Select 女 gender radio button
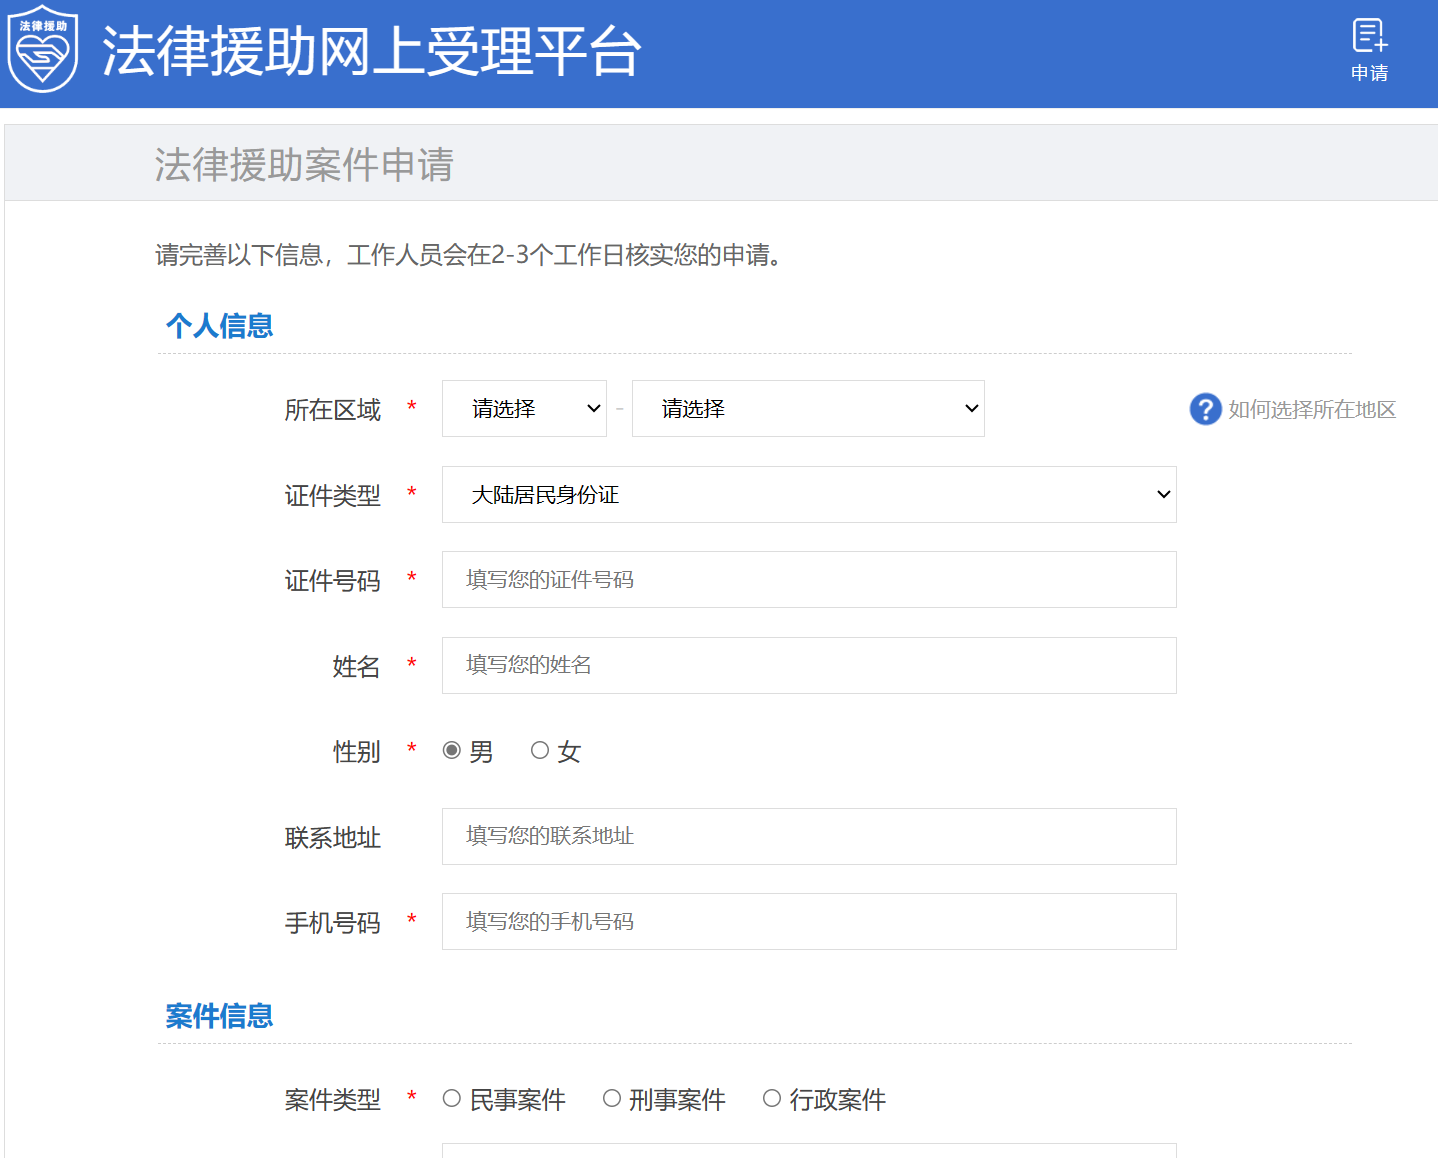 pos(540,750)
